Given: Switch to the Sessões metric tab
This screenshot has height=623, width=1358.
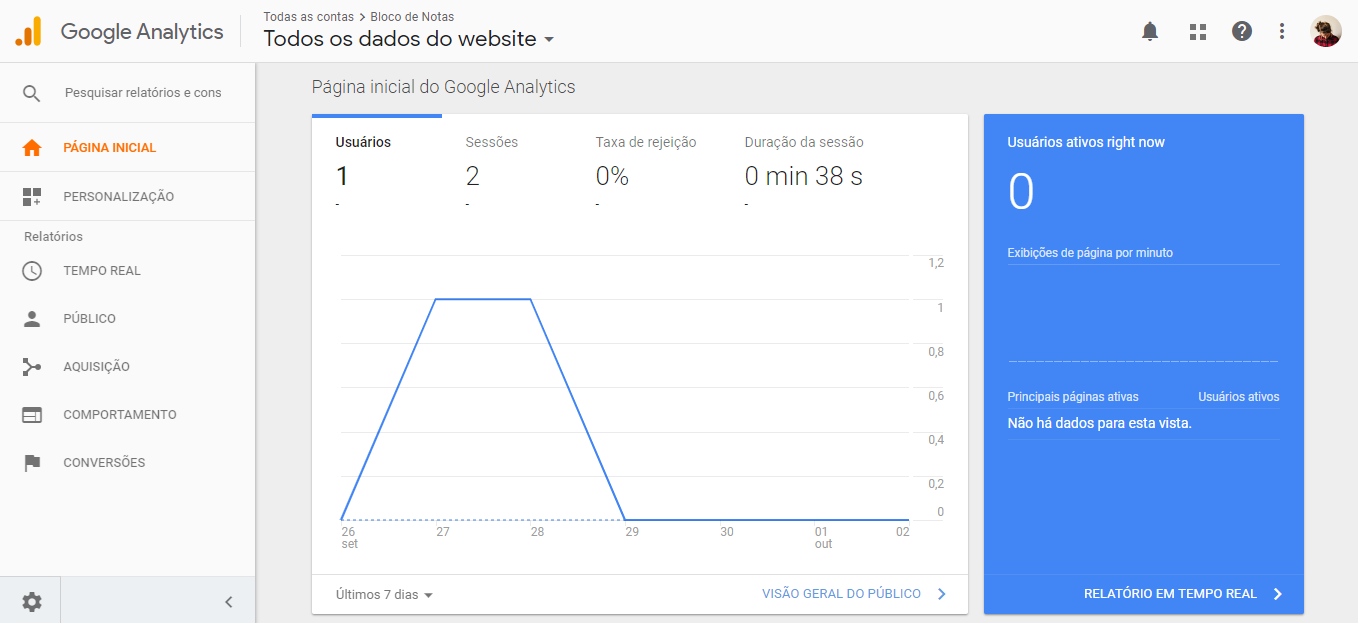Looking at the screenshot, I should pyautogui.click(x=491, y=160).
